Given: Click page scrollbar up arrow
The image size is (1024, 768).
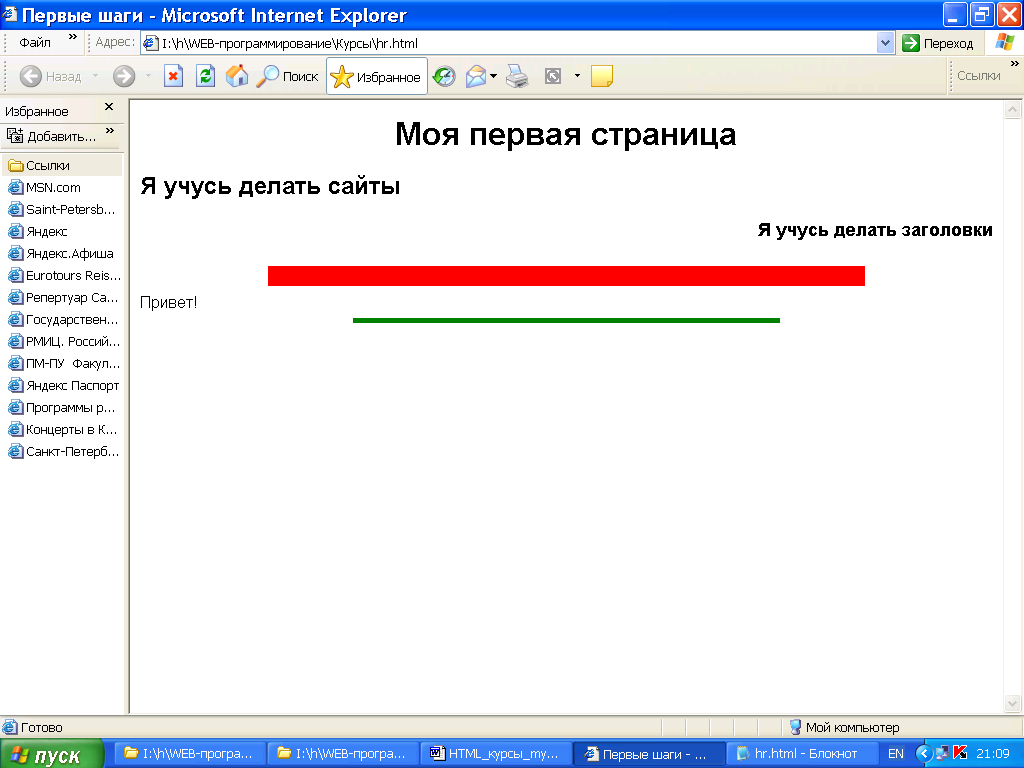Looking at the screenshot, I should [x=1012, y=110].
